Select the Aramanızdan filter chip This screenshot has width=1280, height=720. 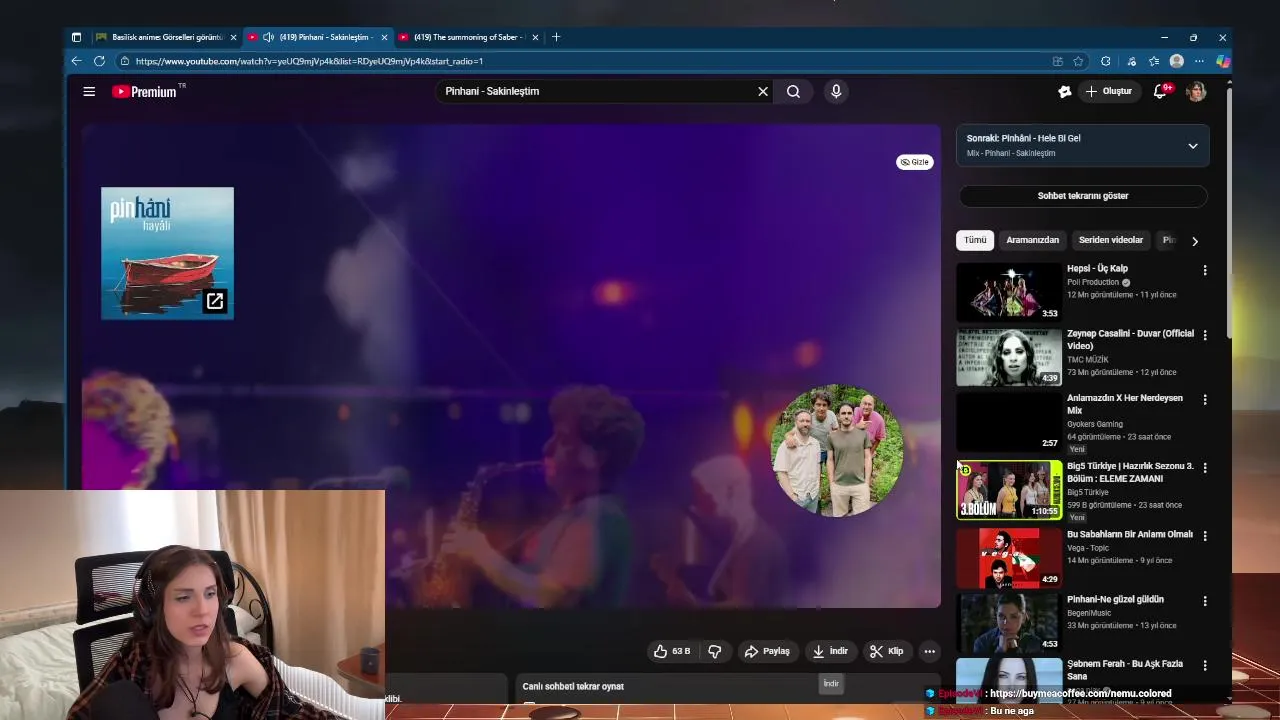point(1032,240)
